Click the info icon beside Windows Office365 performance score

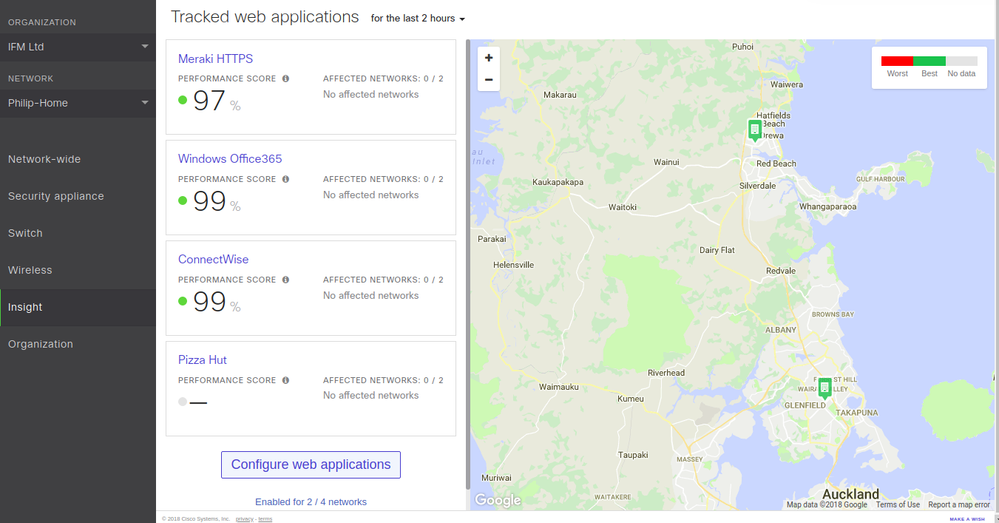pos(285,180)
